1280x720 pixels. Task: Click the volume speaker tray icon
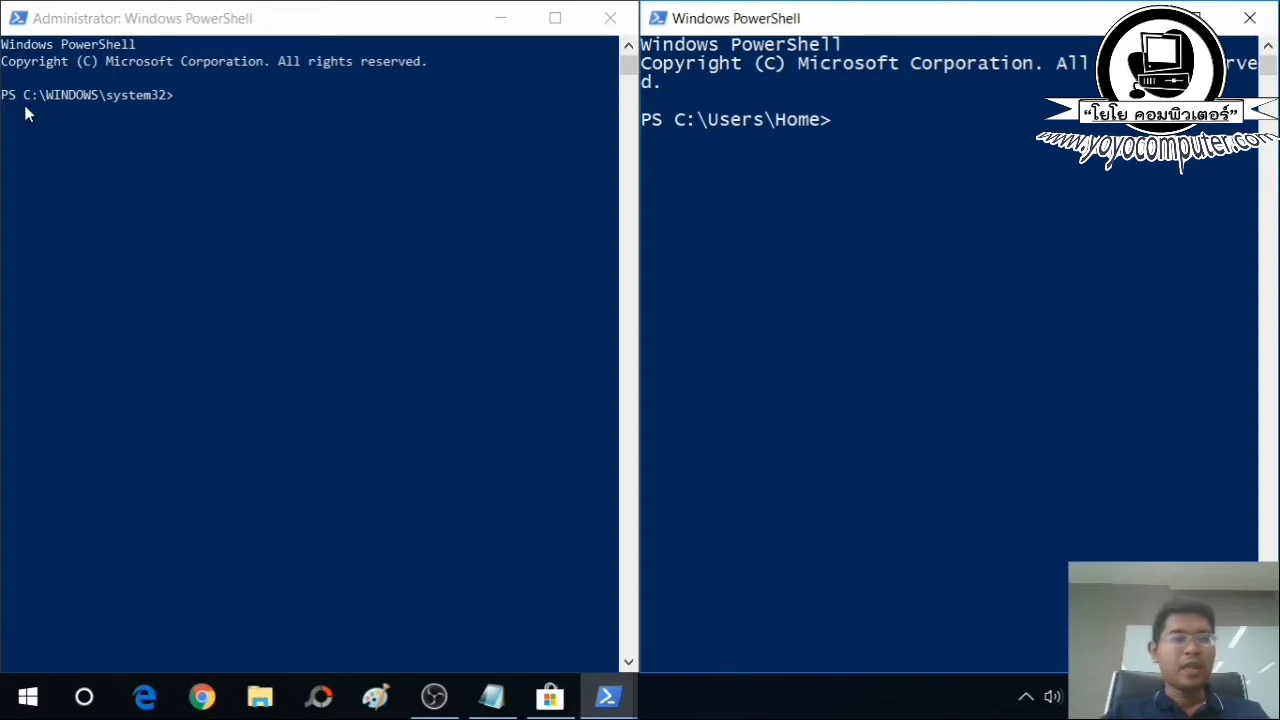tap(1052, 697)
